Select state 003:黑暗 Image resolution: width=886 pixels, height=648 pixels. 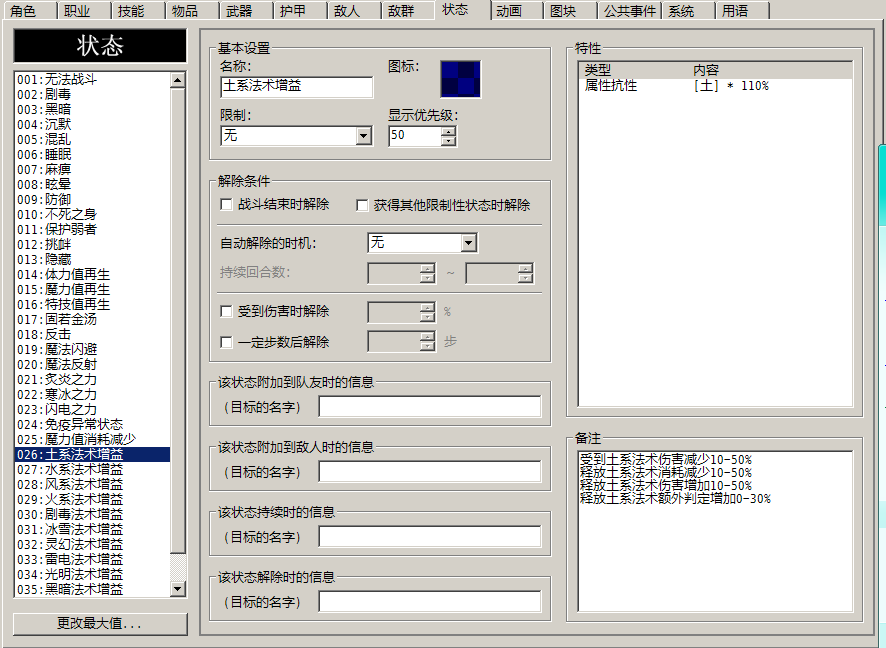(x=93, y=110)
